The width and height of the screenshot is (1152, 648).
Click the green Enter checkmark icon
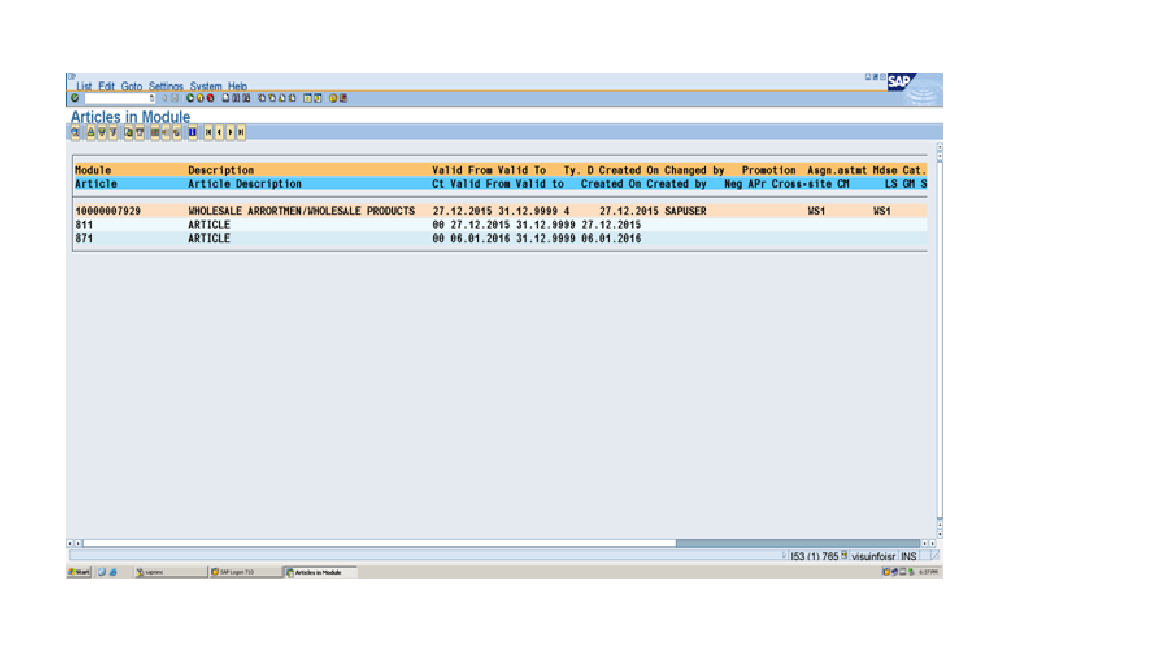pyautogui.click(x=74, y=98)
